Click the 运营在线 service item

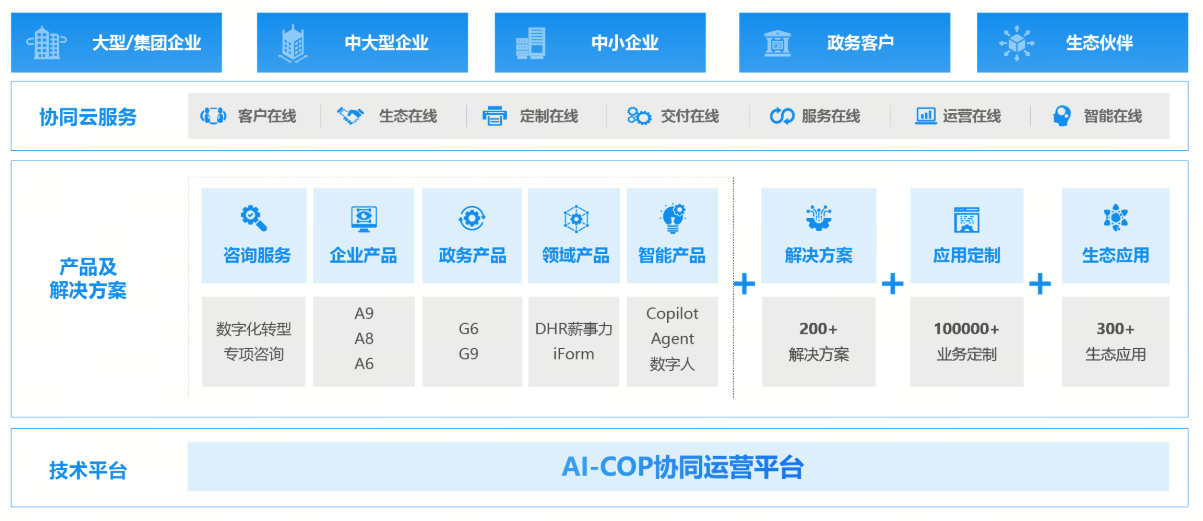pyautogui.click(x=958, y=116)
